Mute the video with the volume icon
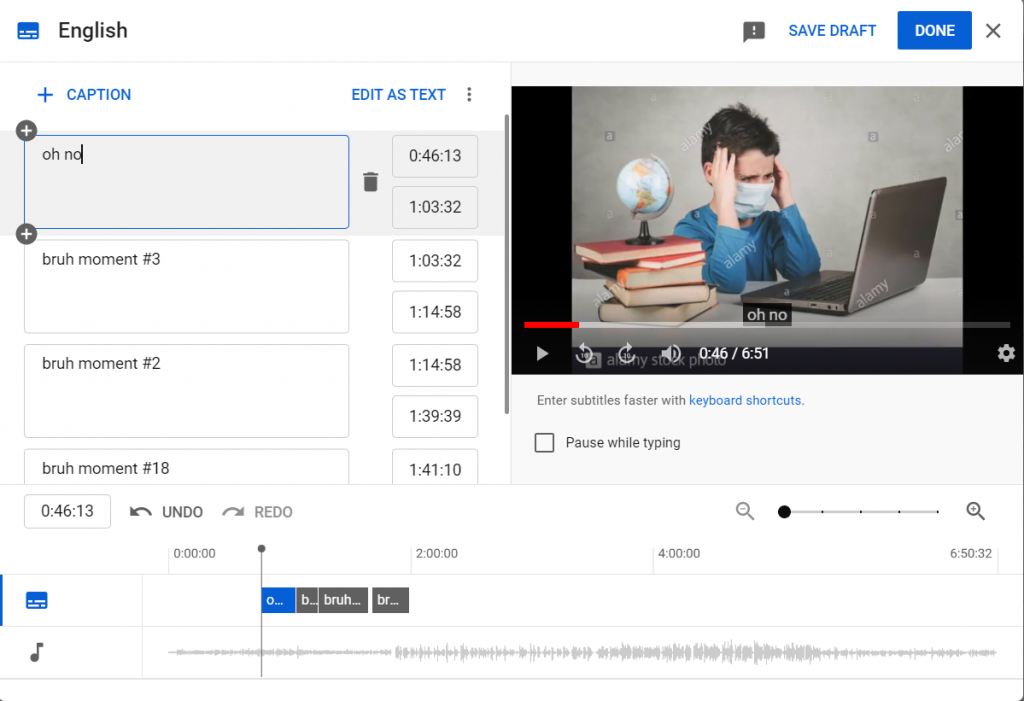Viewport: 1024px width, 701px height. click(x=671, y=353)
